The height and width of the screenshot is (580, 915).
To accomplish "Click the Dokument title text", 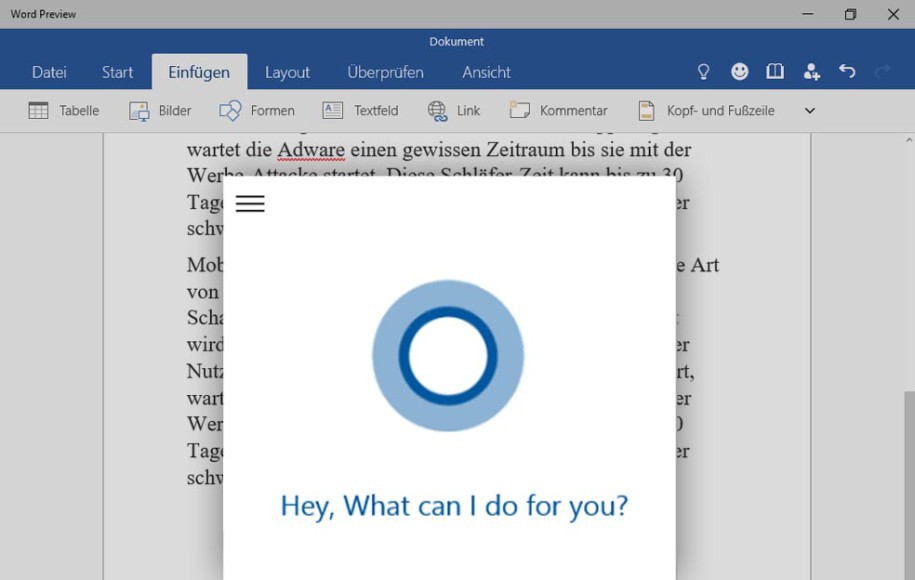I will (x=456, y=41).
